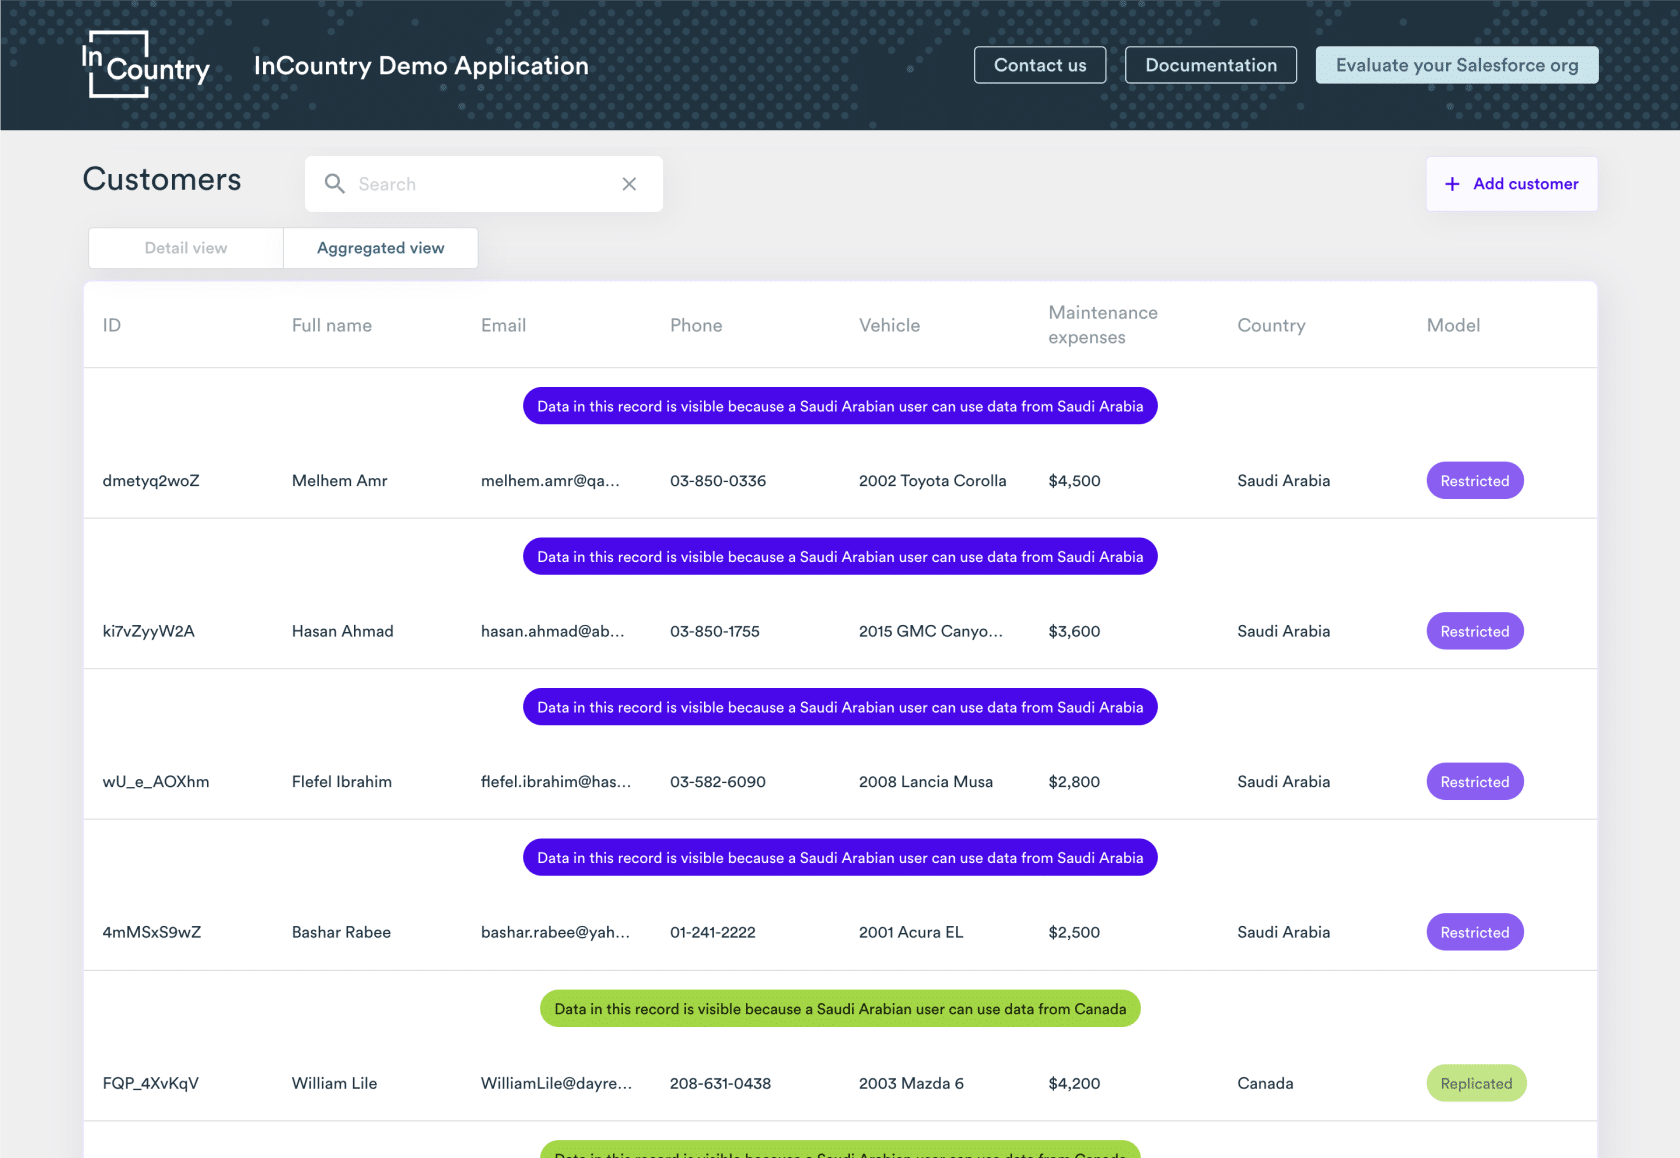Click Flefel Ibrahim's email link
This screenshot has width=1680, height=1158.
click(556, 781)
